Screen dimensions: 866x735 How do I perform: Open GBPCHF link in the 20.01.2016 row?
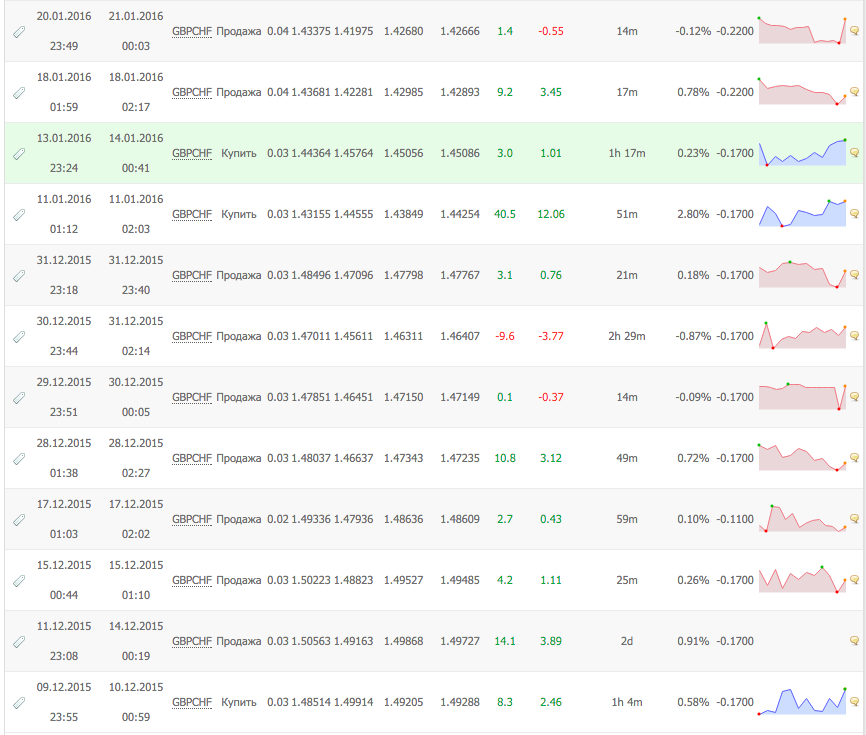pos(192,31)
